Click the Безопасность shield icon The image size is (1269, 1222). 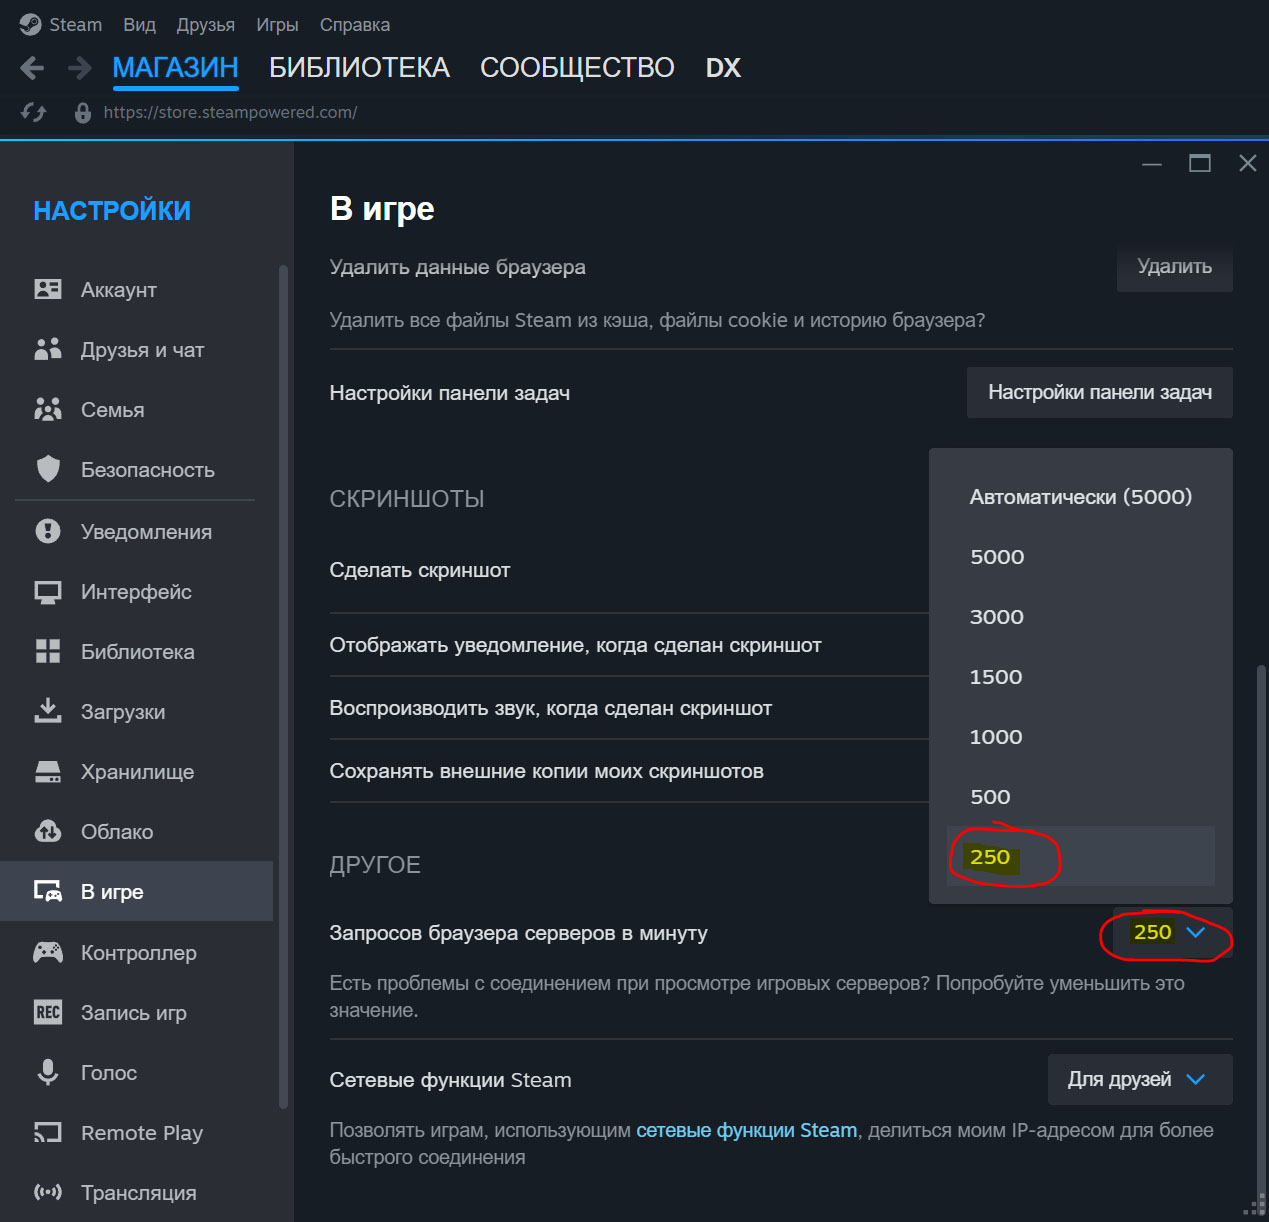(x=48, y=469)
